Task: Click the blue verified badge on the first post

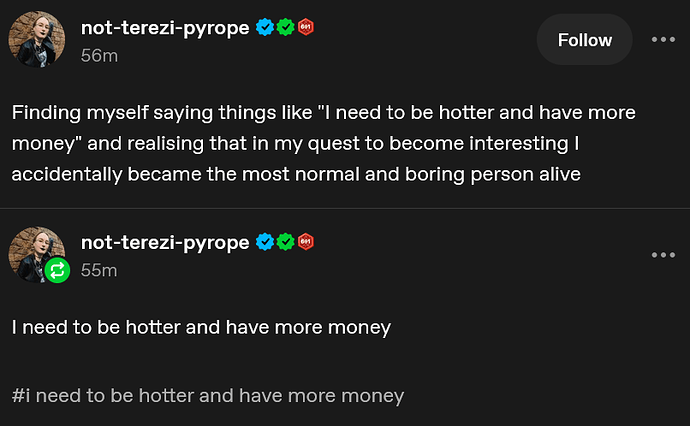Action: tap(265, 28)
